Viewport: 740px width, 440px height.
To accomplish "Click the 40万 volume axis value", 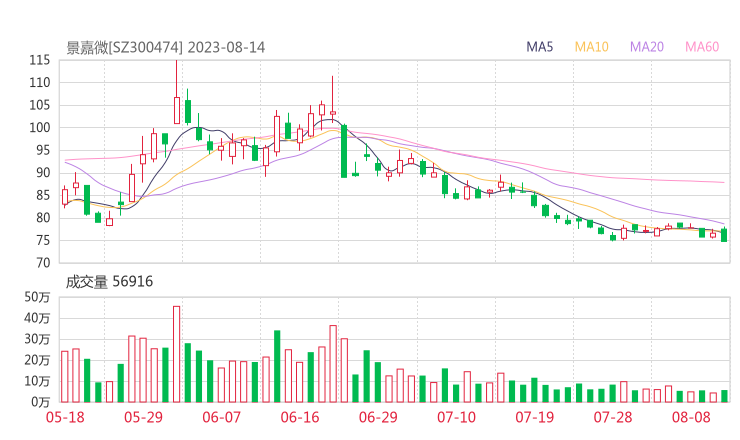I will 37,318.
